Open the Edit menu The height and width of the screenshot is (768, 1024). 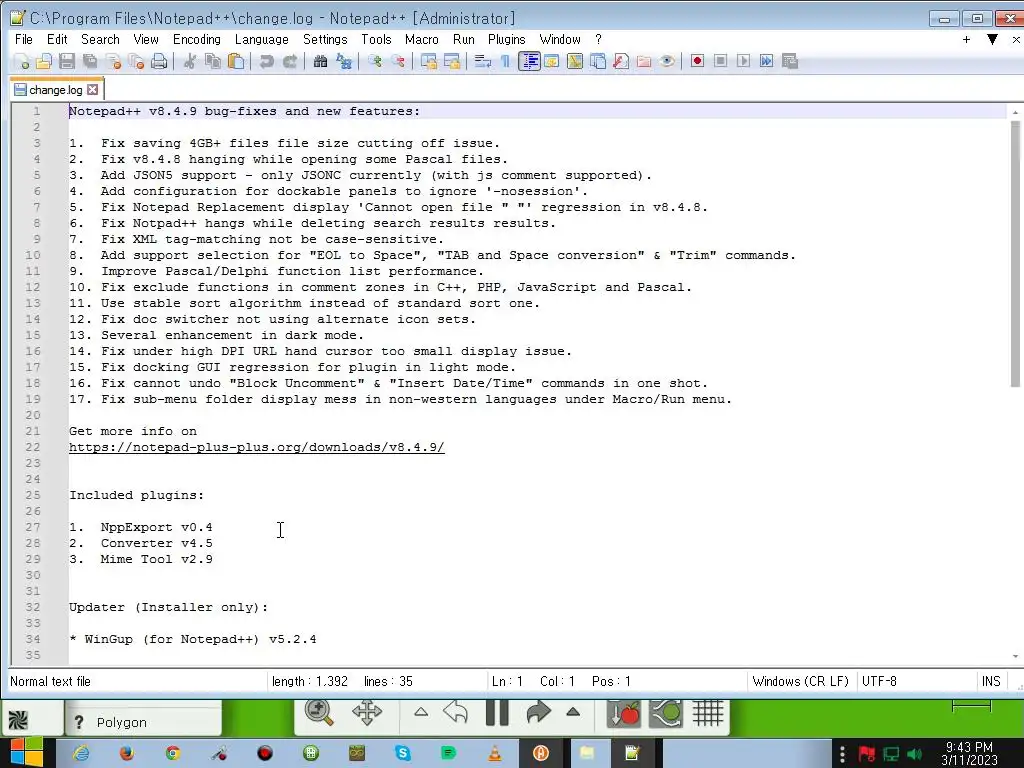(57, 39)
